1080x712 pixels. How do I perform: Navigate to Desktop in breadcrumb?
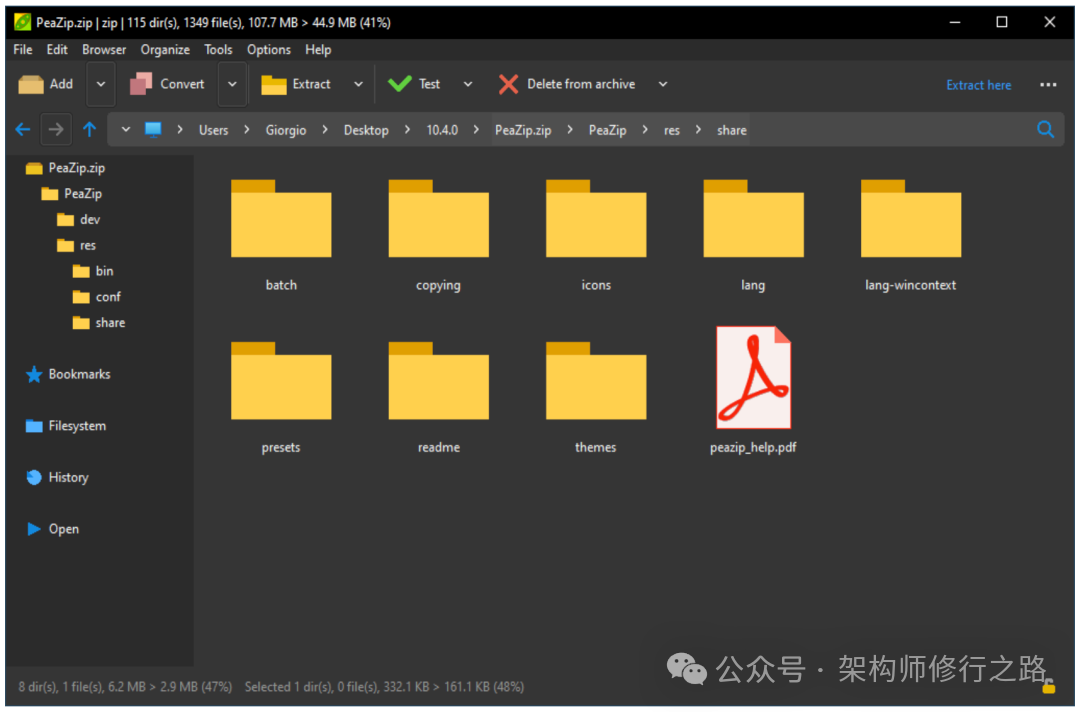pos(366,130)
